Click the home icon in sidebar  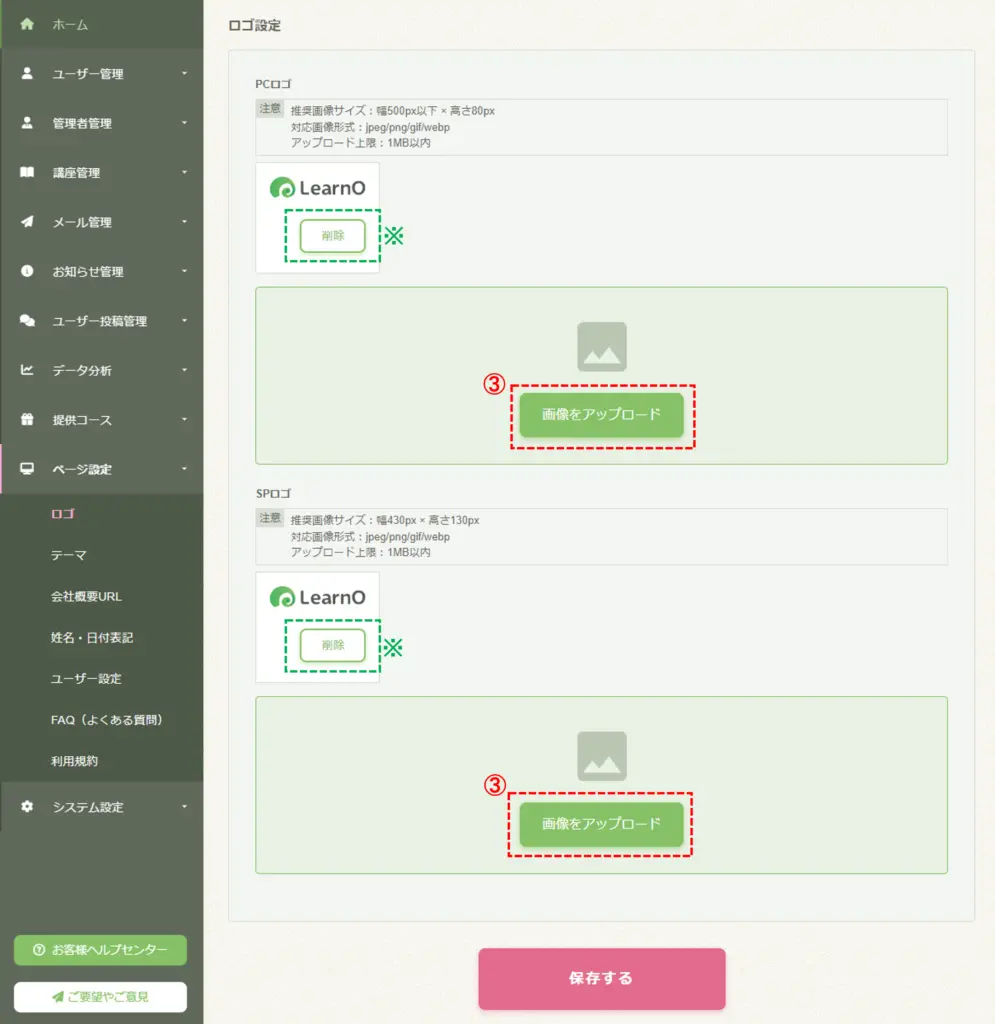point(27,24)
